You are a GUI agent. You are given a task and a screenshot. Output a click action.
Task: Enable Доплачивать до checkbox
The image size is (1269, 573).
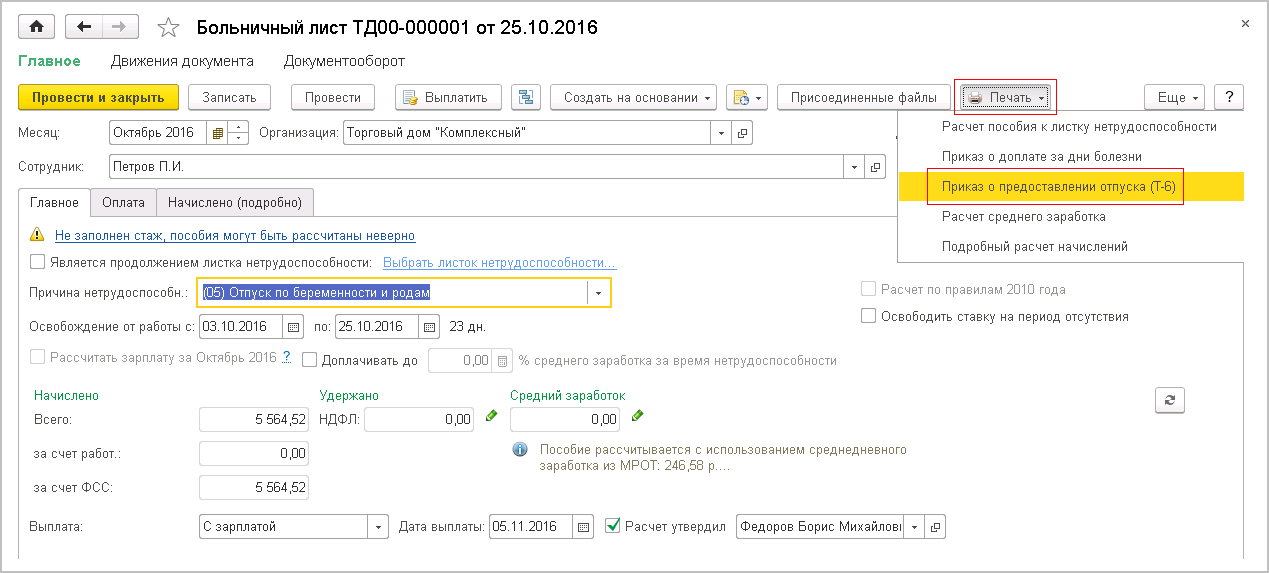tap(309, 360)
